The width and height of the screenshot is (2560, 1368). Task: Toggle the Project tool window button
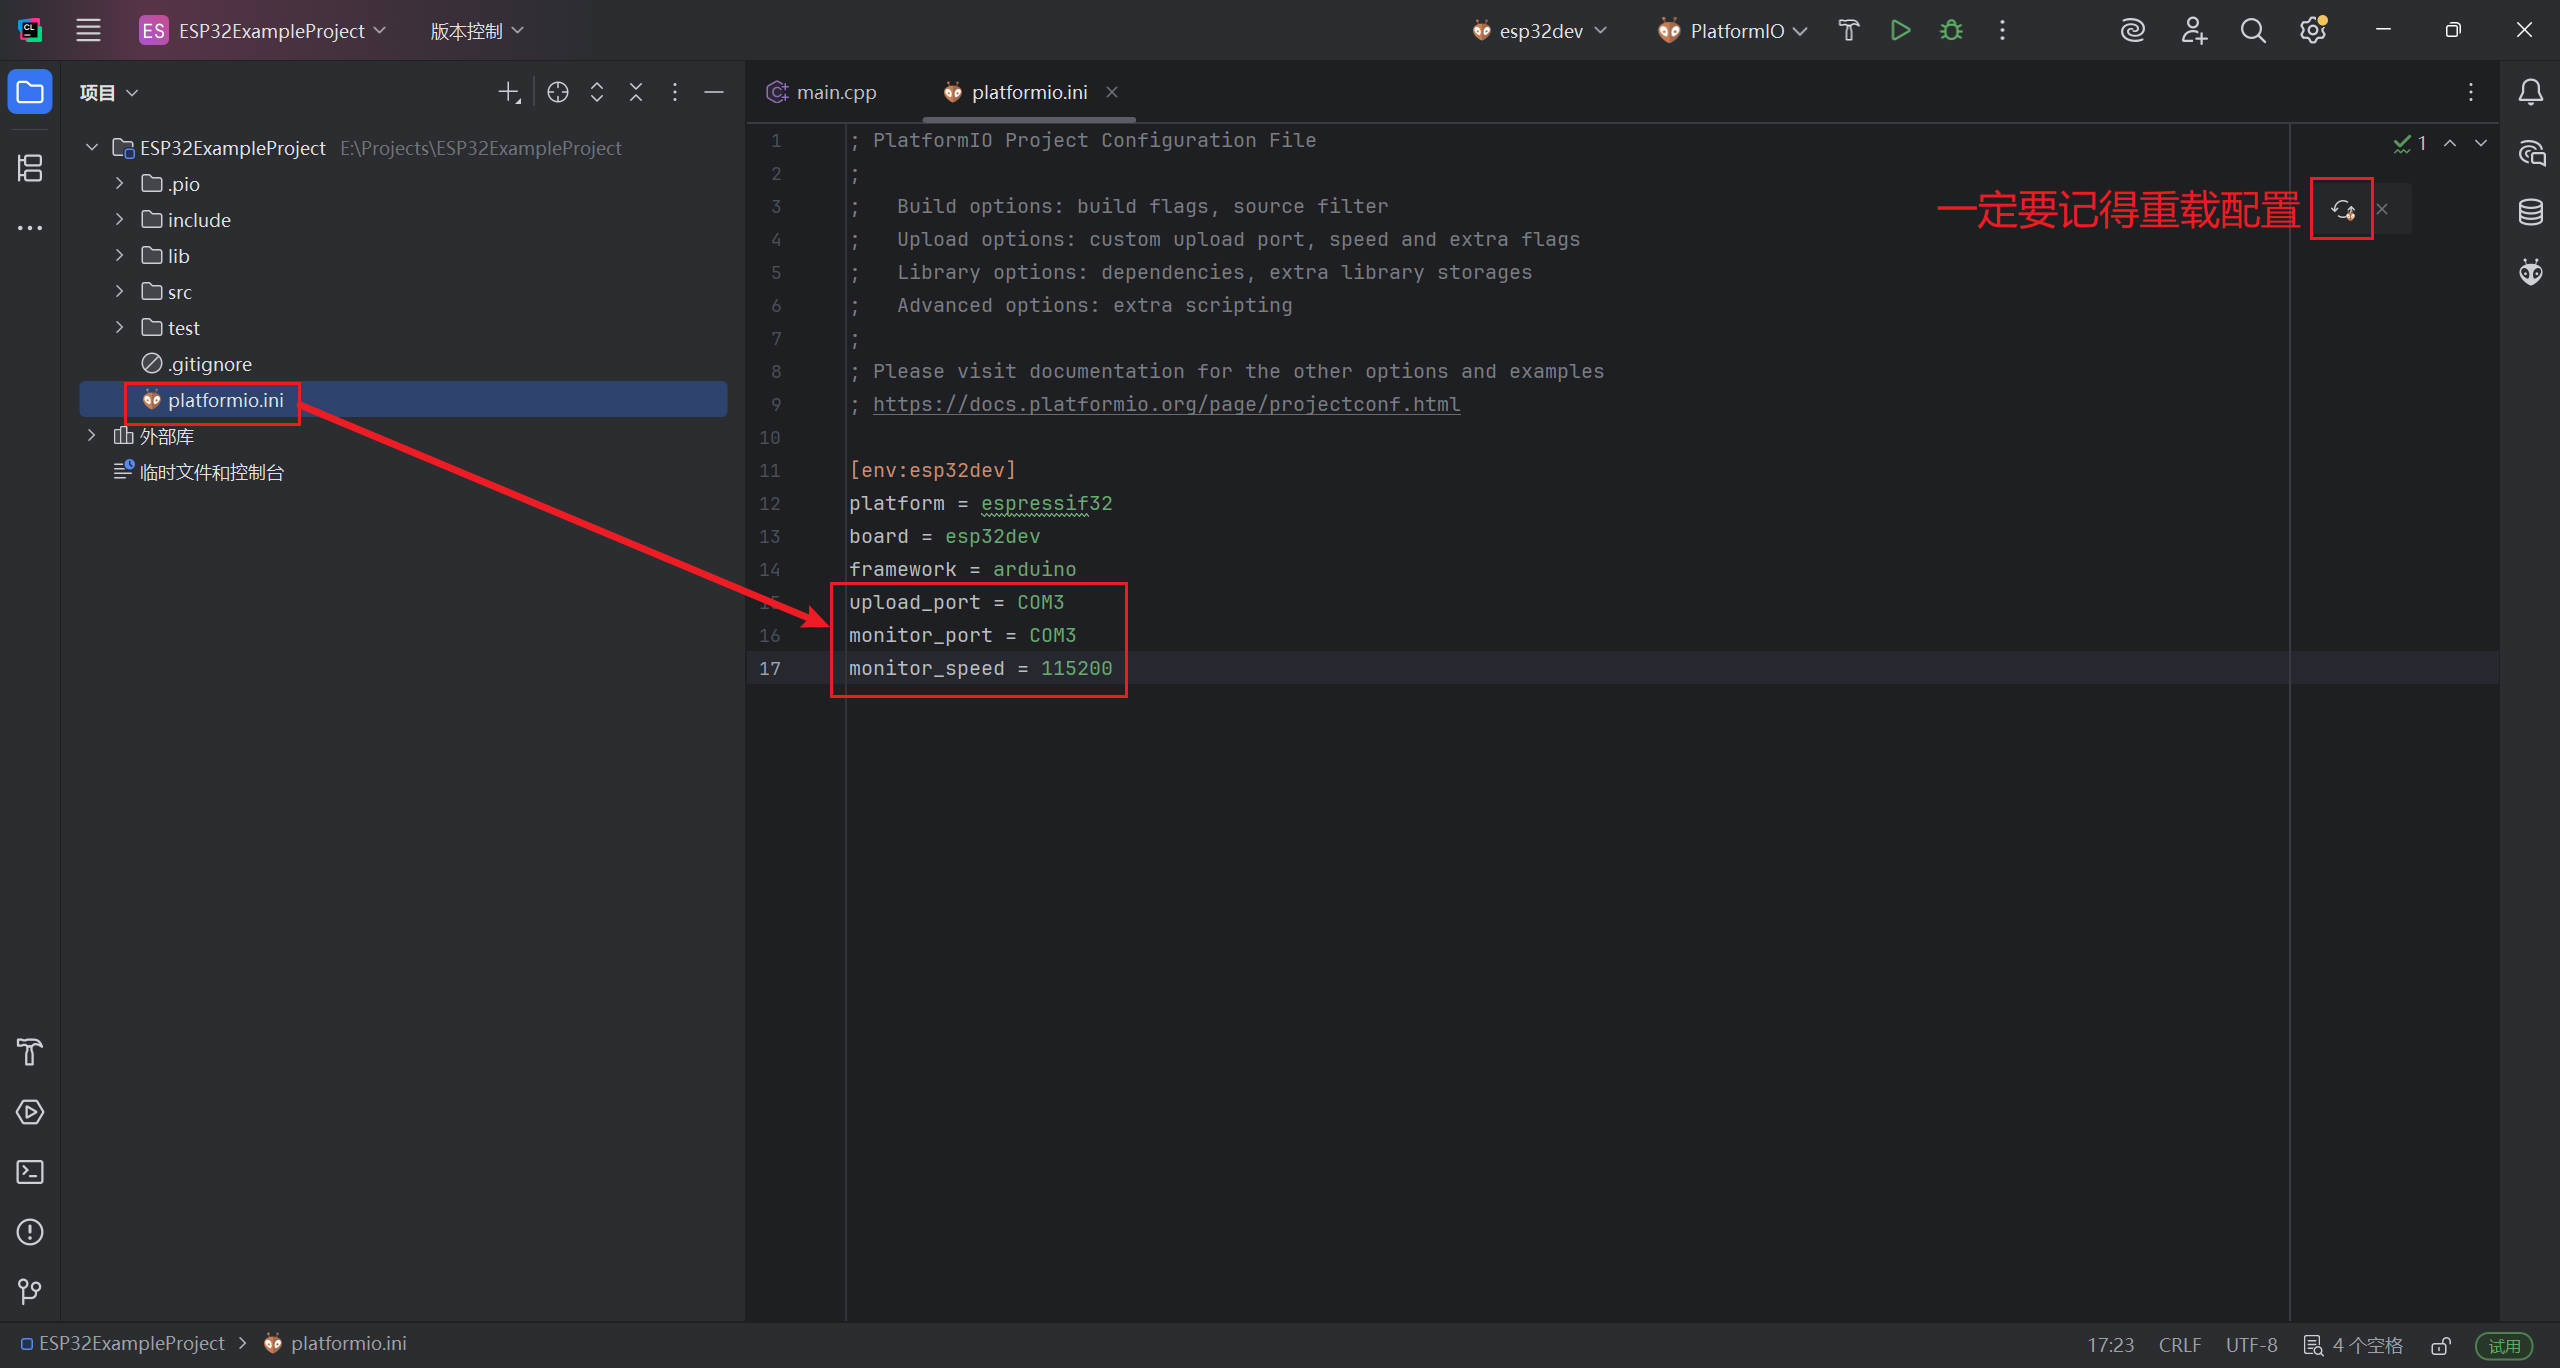[30, 93]
